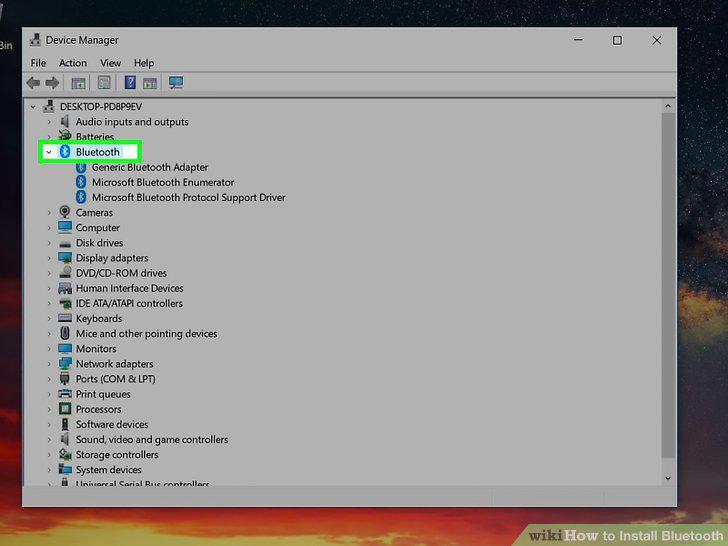Open the File menu

tap(38, 63)
